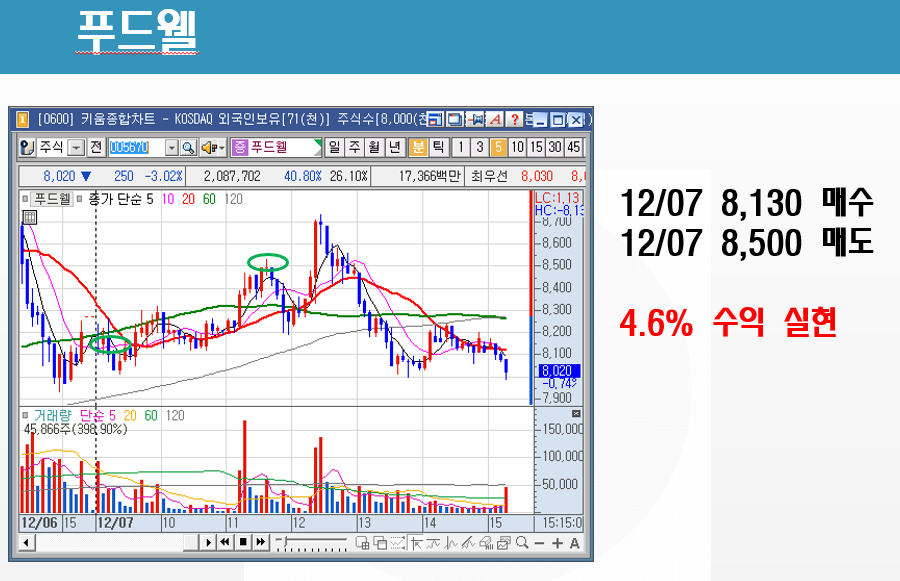Choose the 1 minute interval
Viewport: 900px width, 581px height.
click(461, 148)
